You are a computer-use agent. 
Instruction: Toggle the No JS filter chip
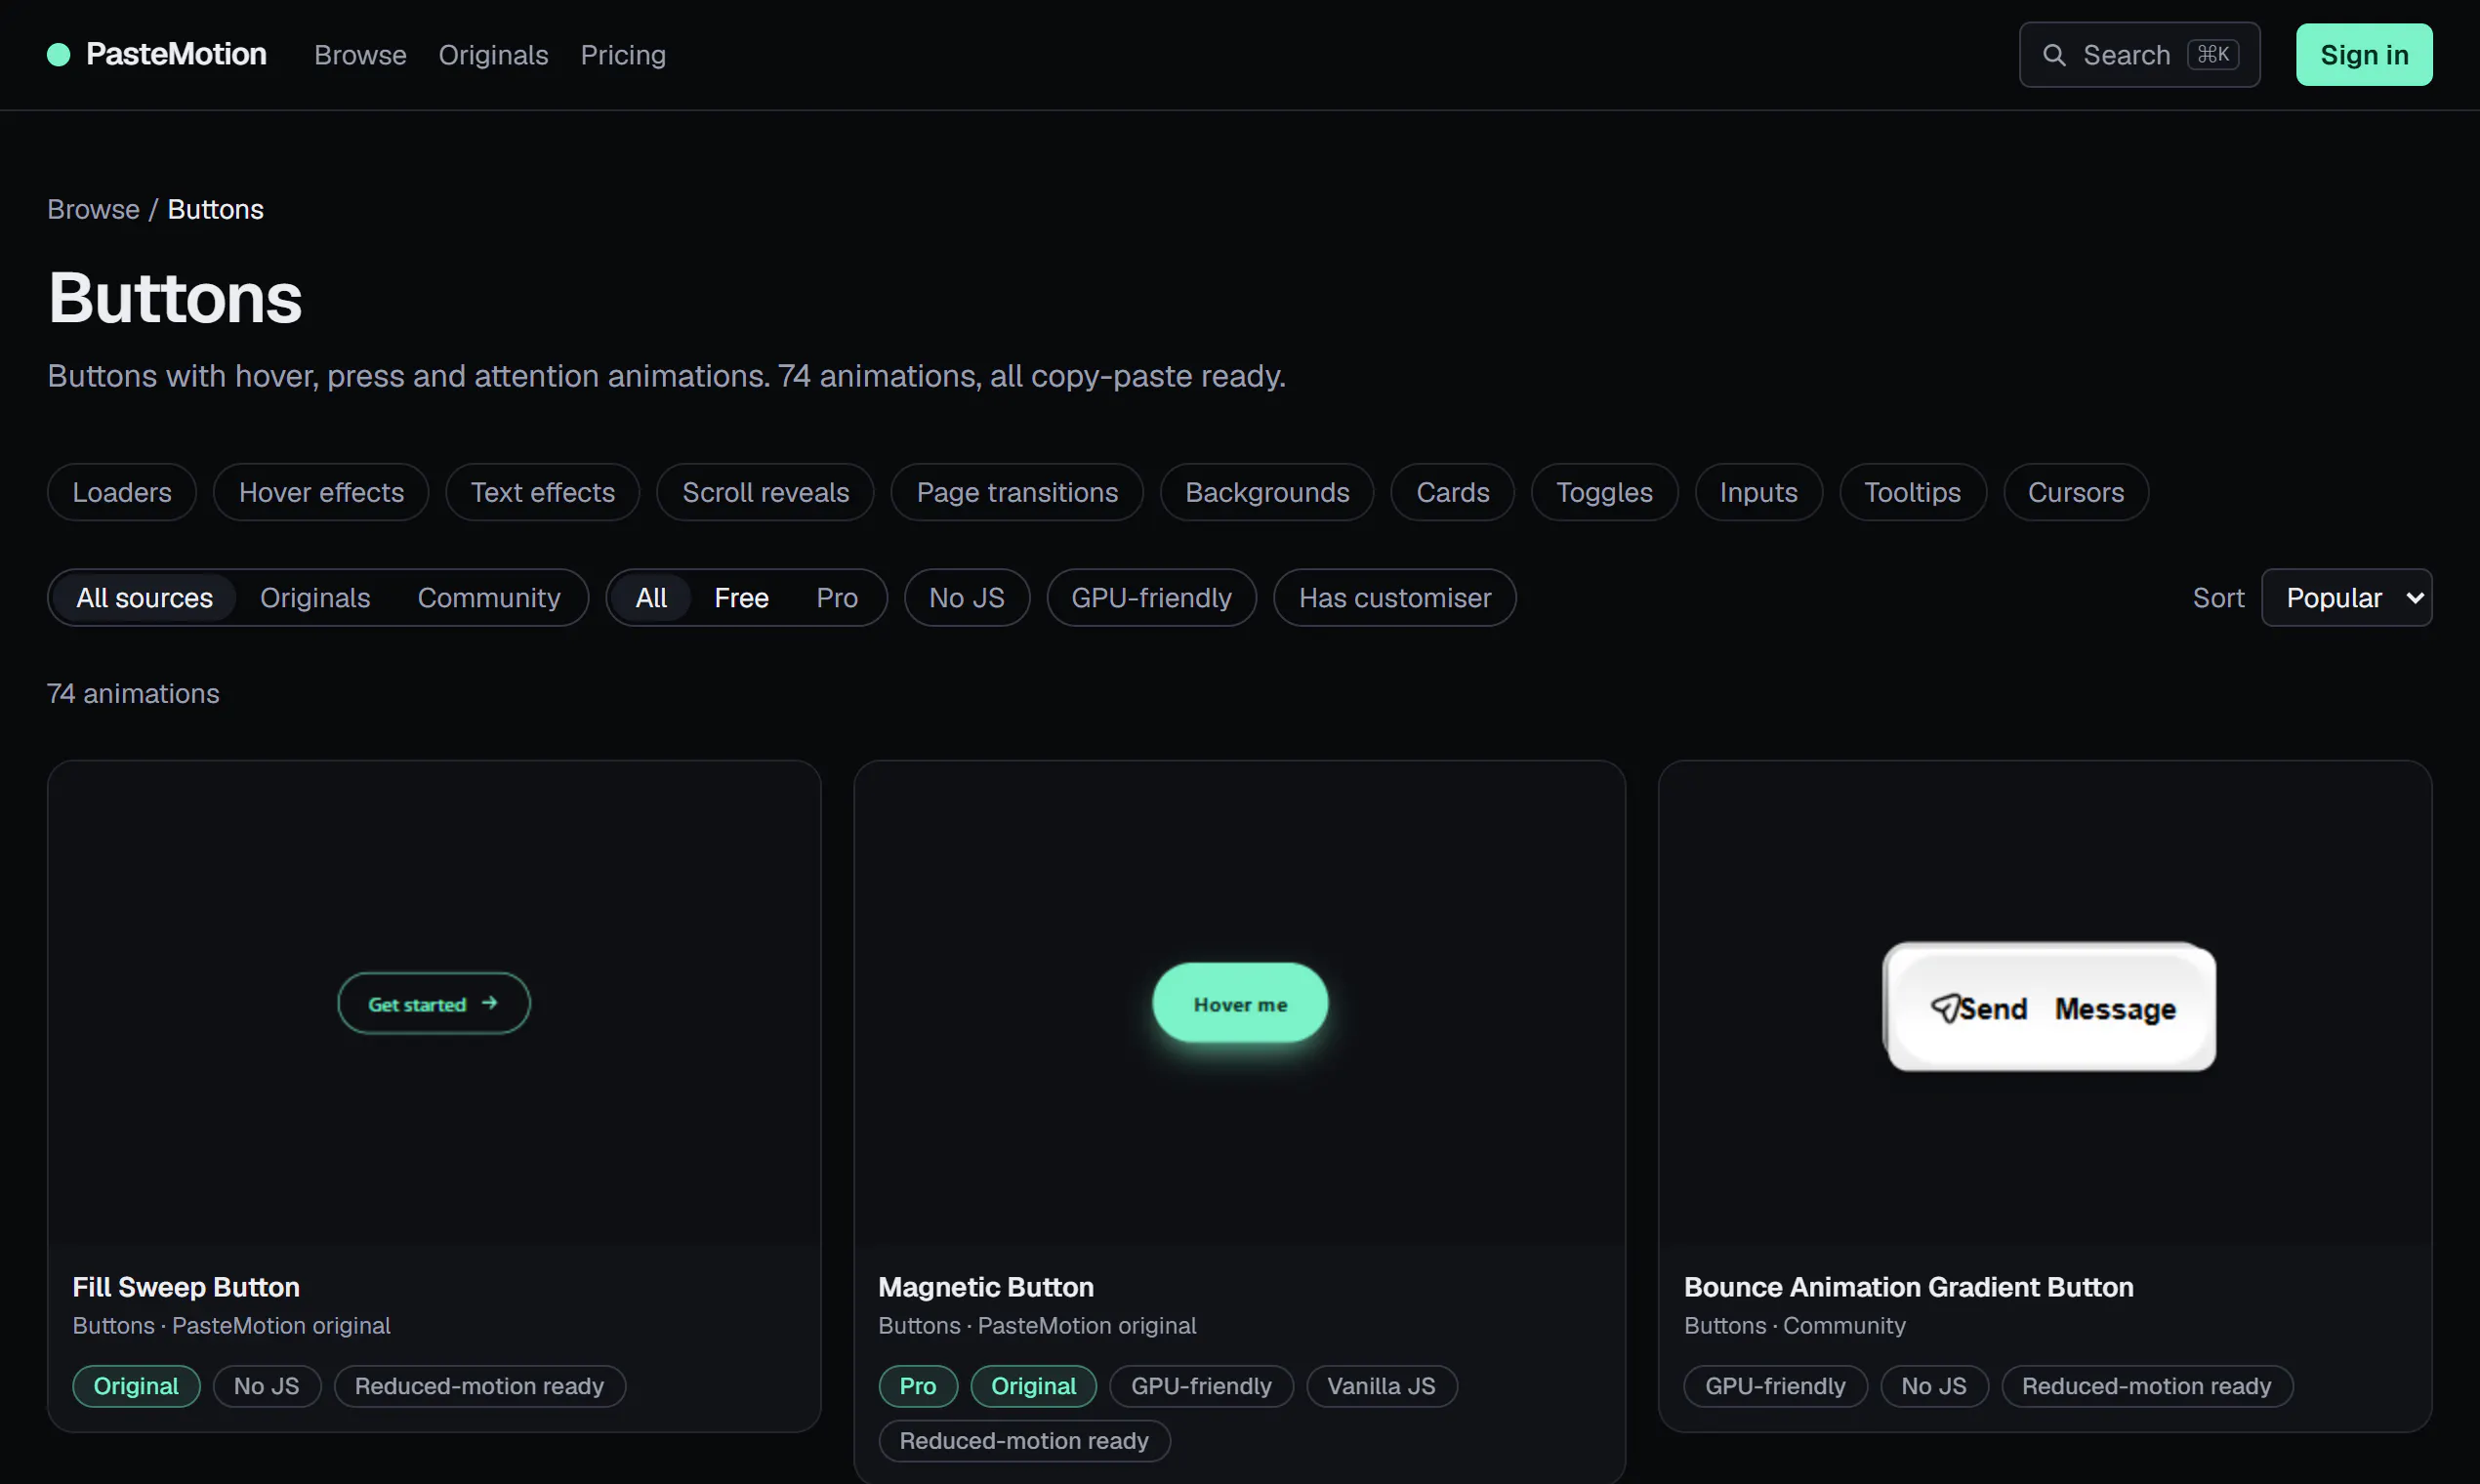[966, 598]
